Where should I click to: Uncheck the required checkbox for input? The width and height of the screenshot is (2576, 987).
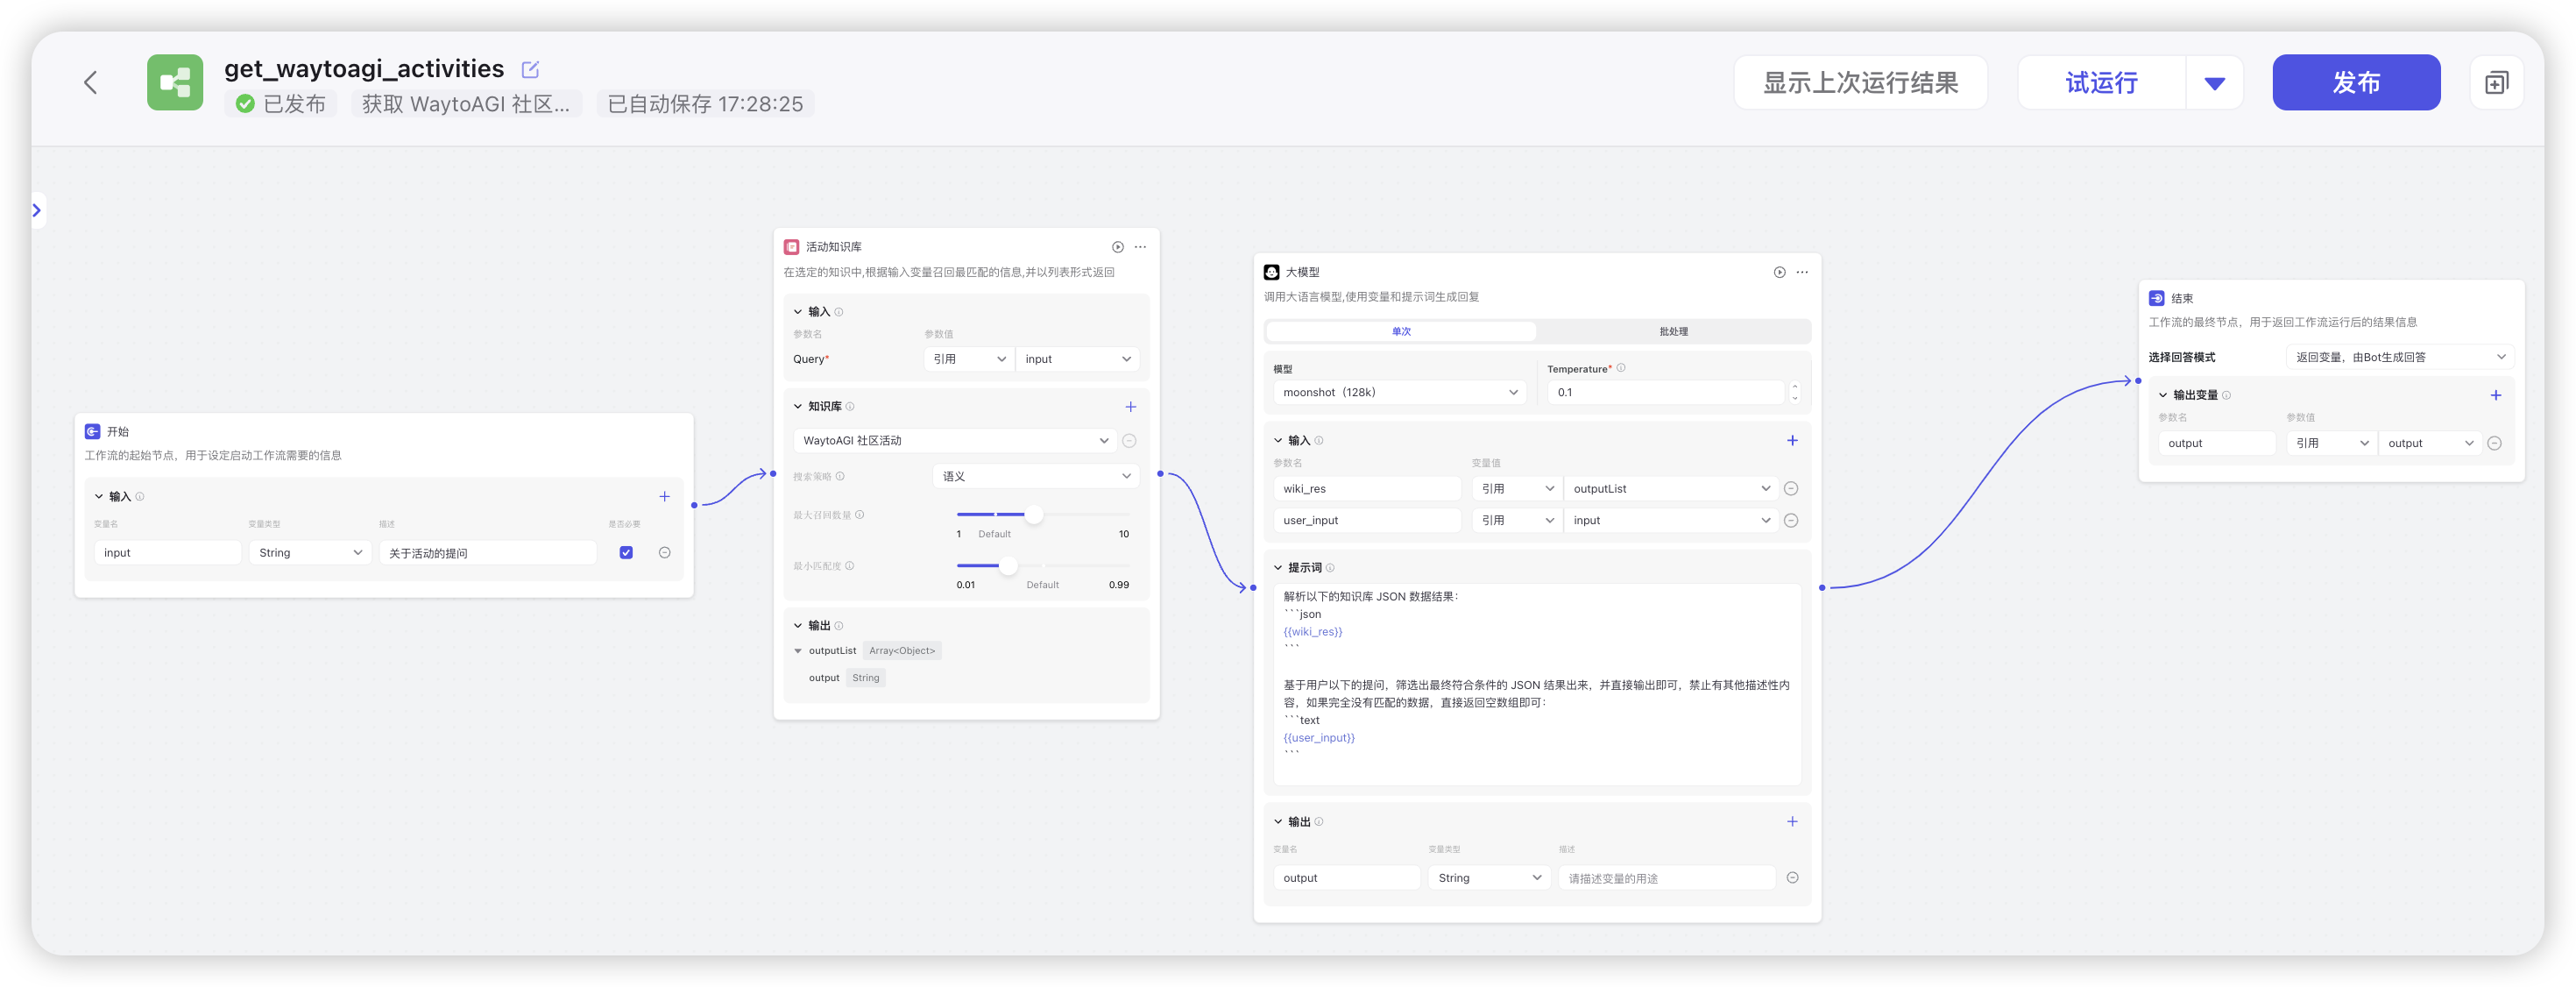tap(626, 552)
